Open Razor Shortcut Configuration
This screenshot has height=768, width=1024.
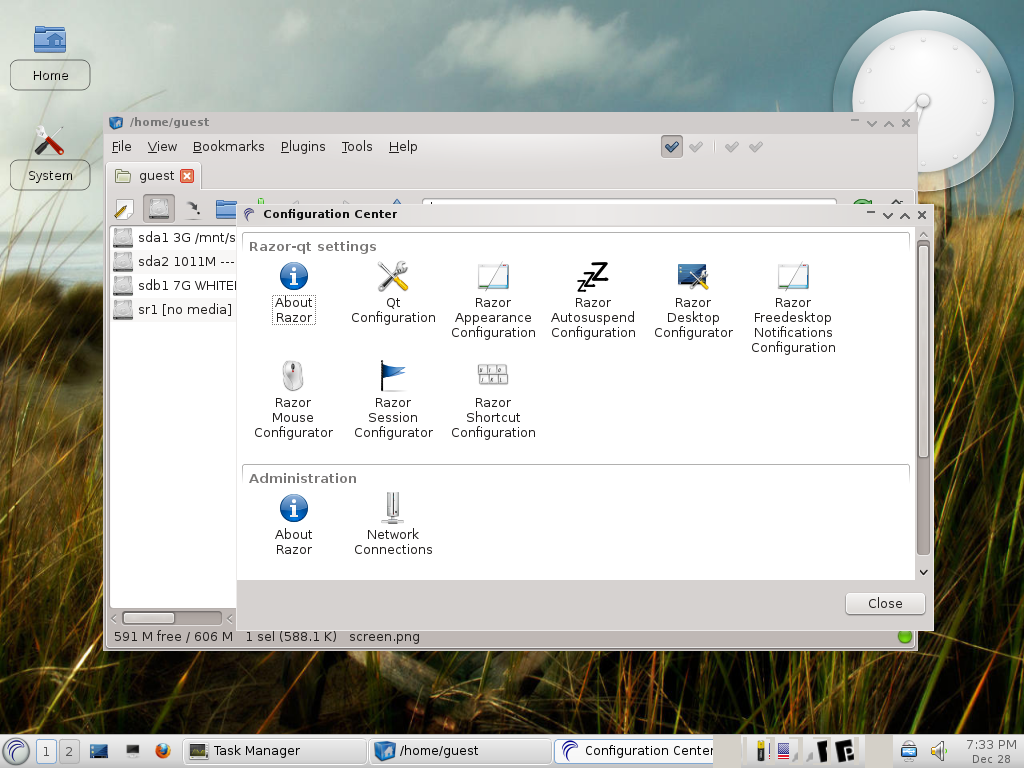(493, 400)
